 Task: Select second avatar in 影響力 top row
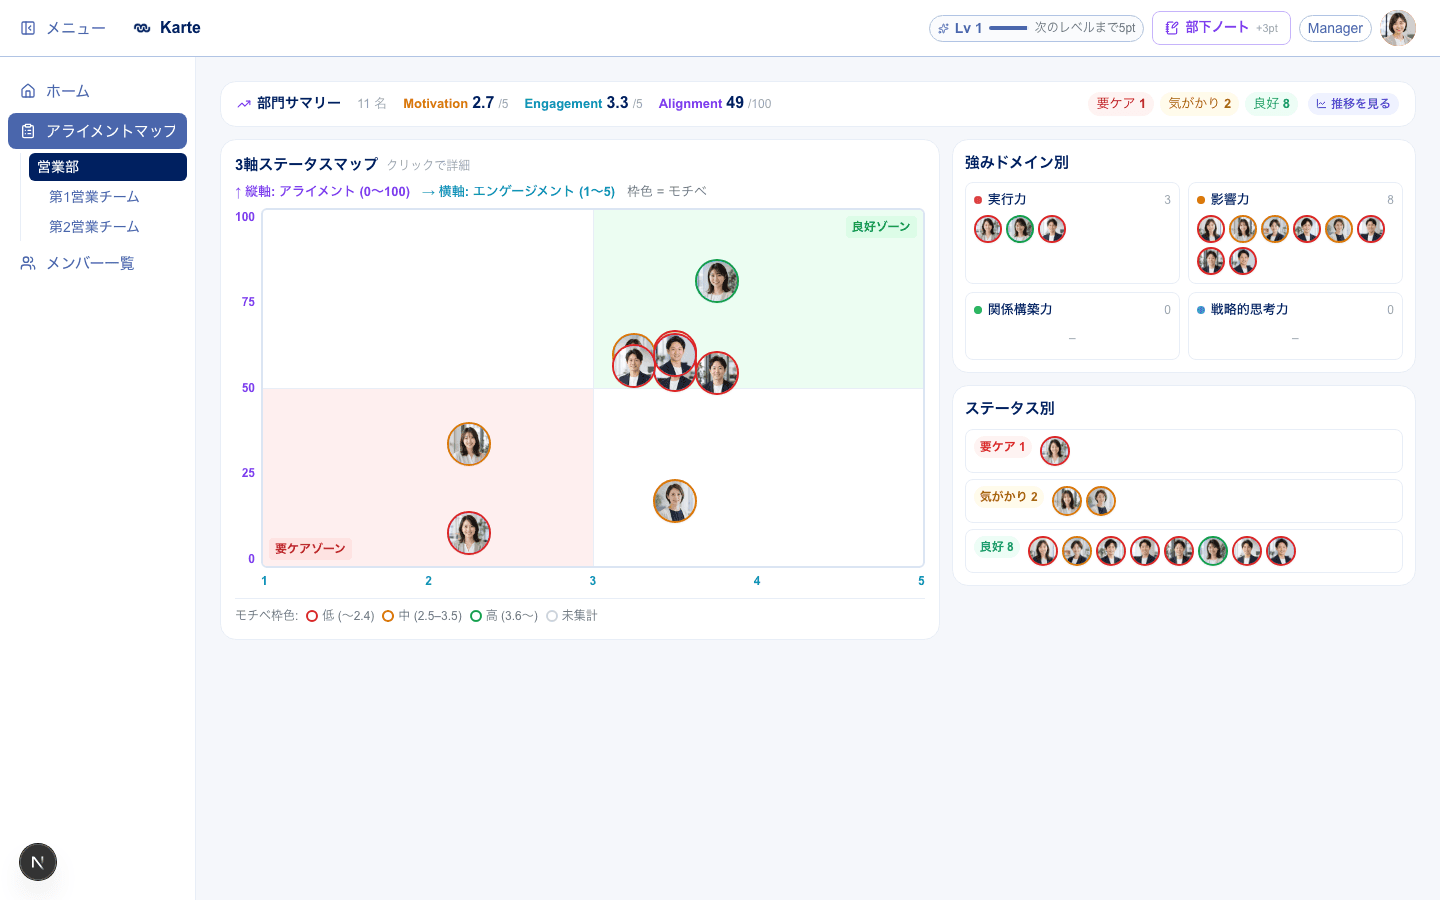[1243, 229]
